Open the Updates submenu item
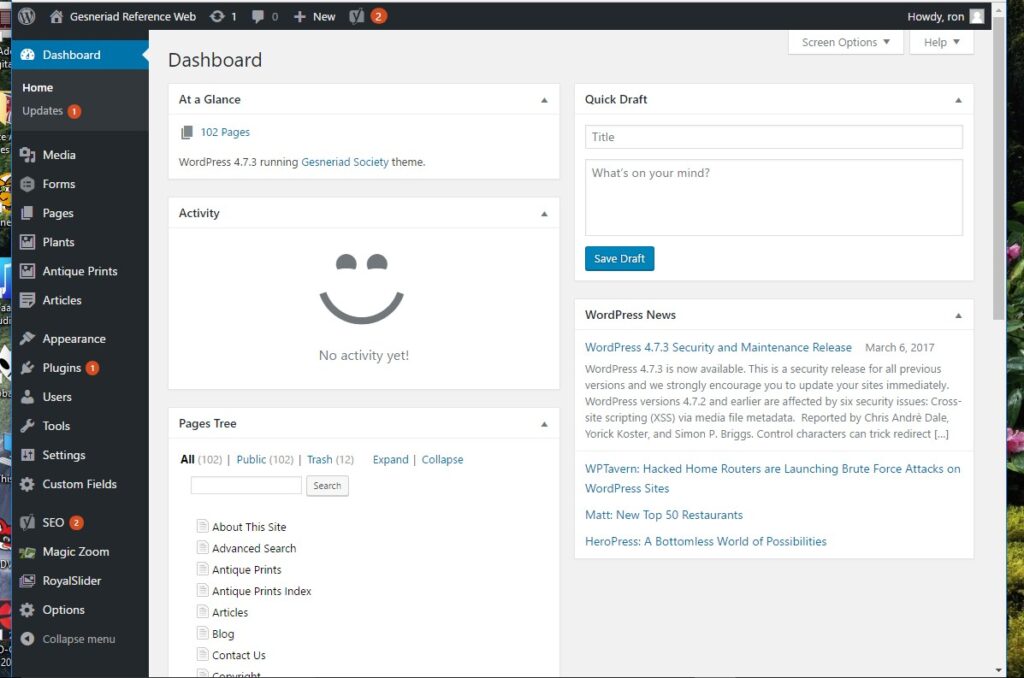 pyautogui.click(x=43, y=111)
